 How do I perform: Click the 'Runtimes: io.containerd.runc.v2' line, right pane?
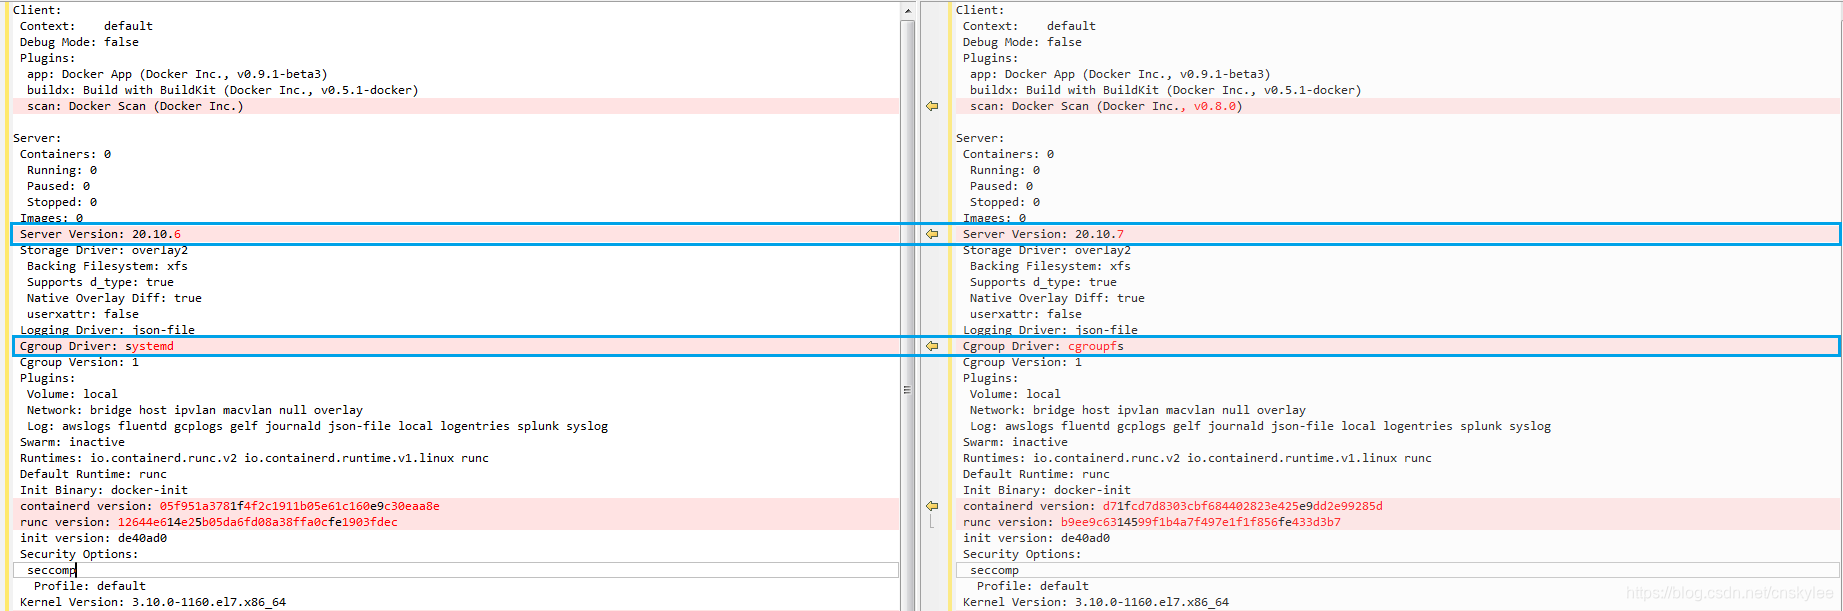pyautogui.click(x=1197, y=458)
